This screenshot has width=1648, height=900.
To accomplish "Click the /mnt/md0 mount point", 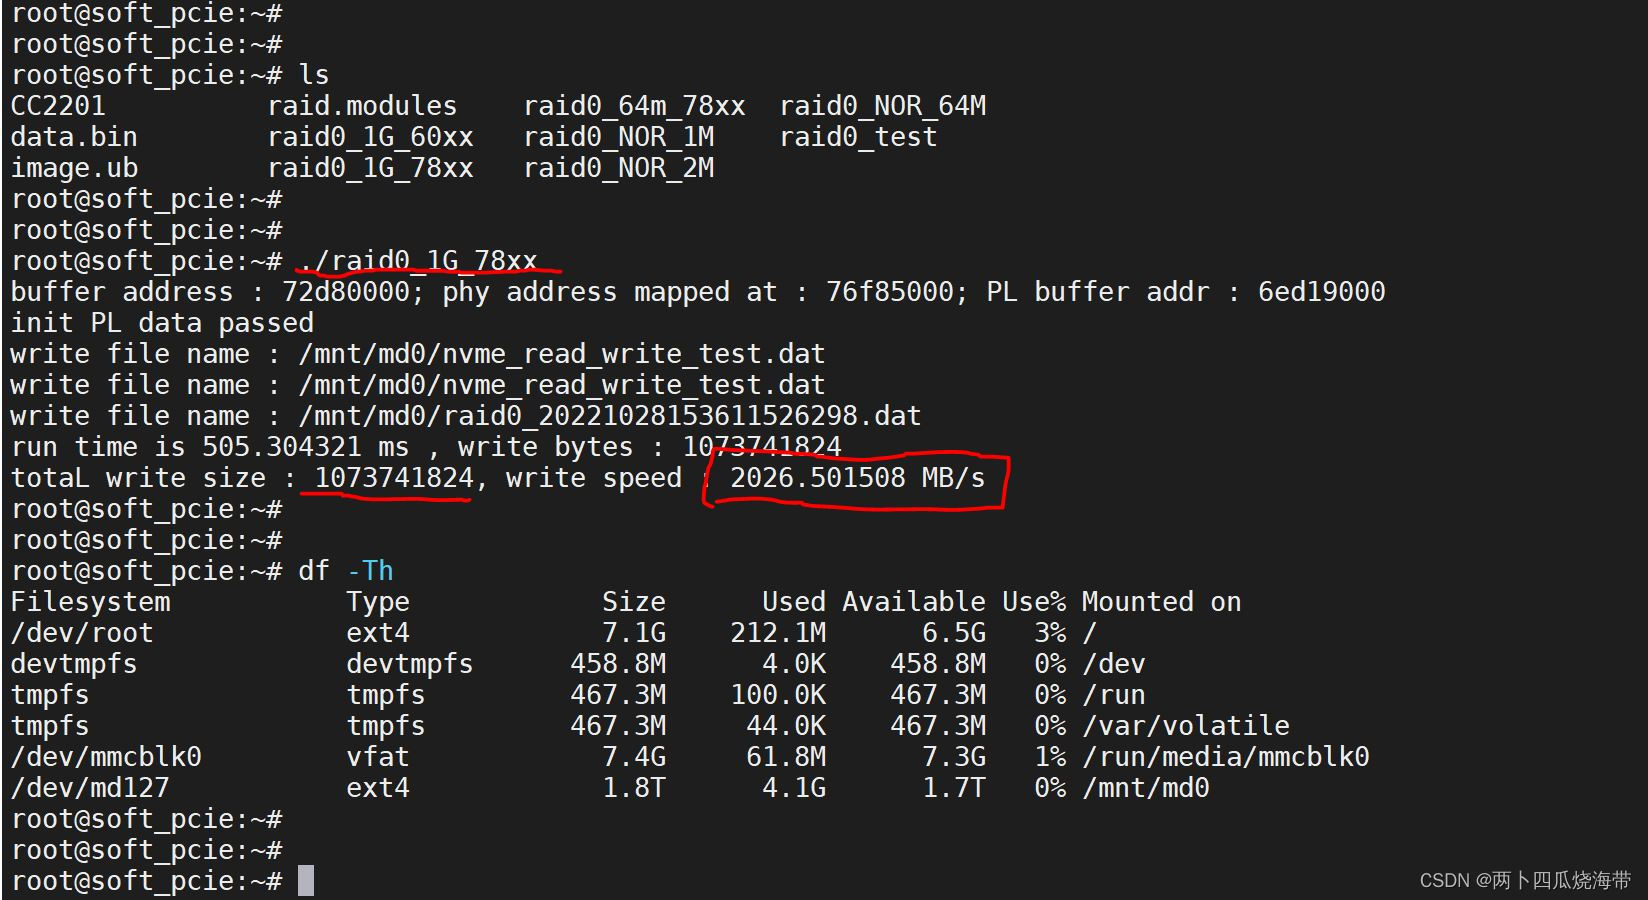I will [x=1146, y=788].
